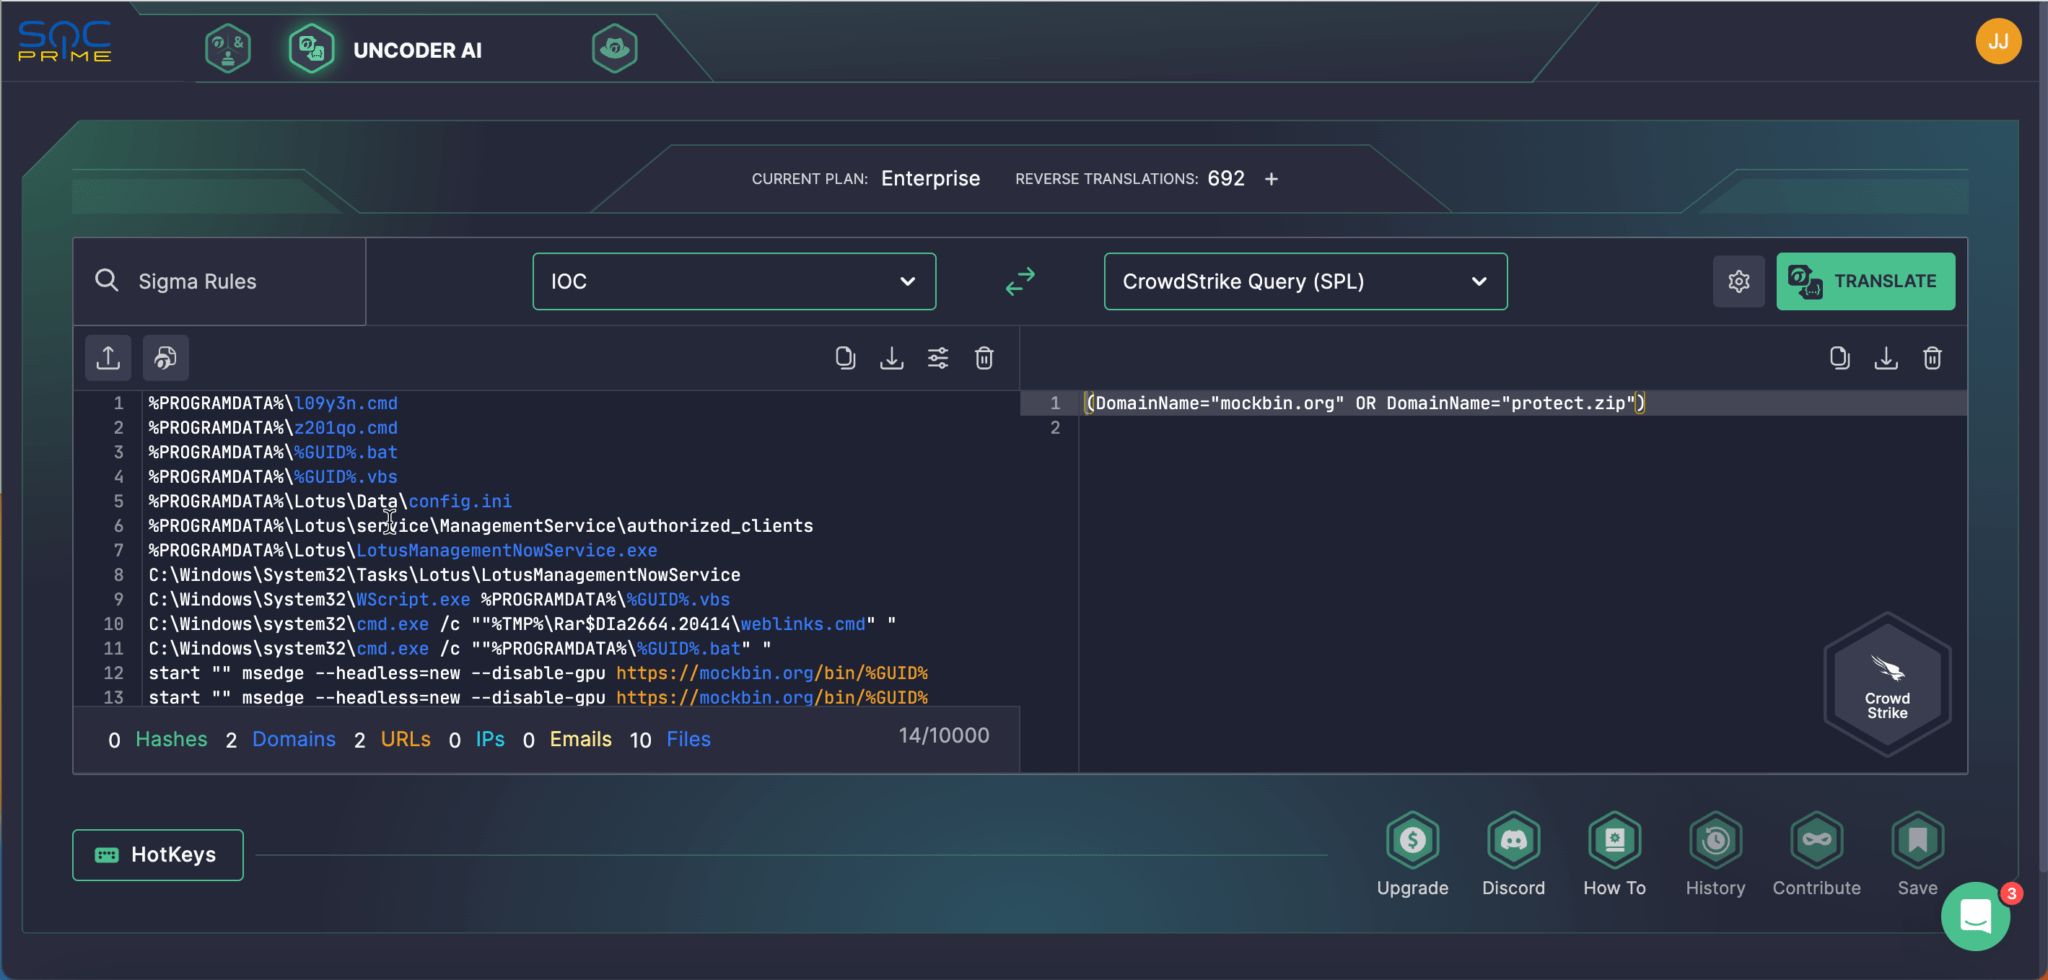The width and height of the screenshot is (2048, 980).
Task: Expand the IOC source language dropdown
Action: pyautogui.click(x=734, y=282)
